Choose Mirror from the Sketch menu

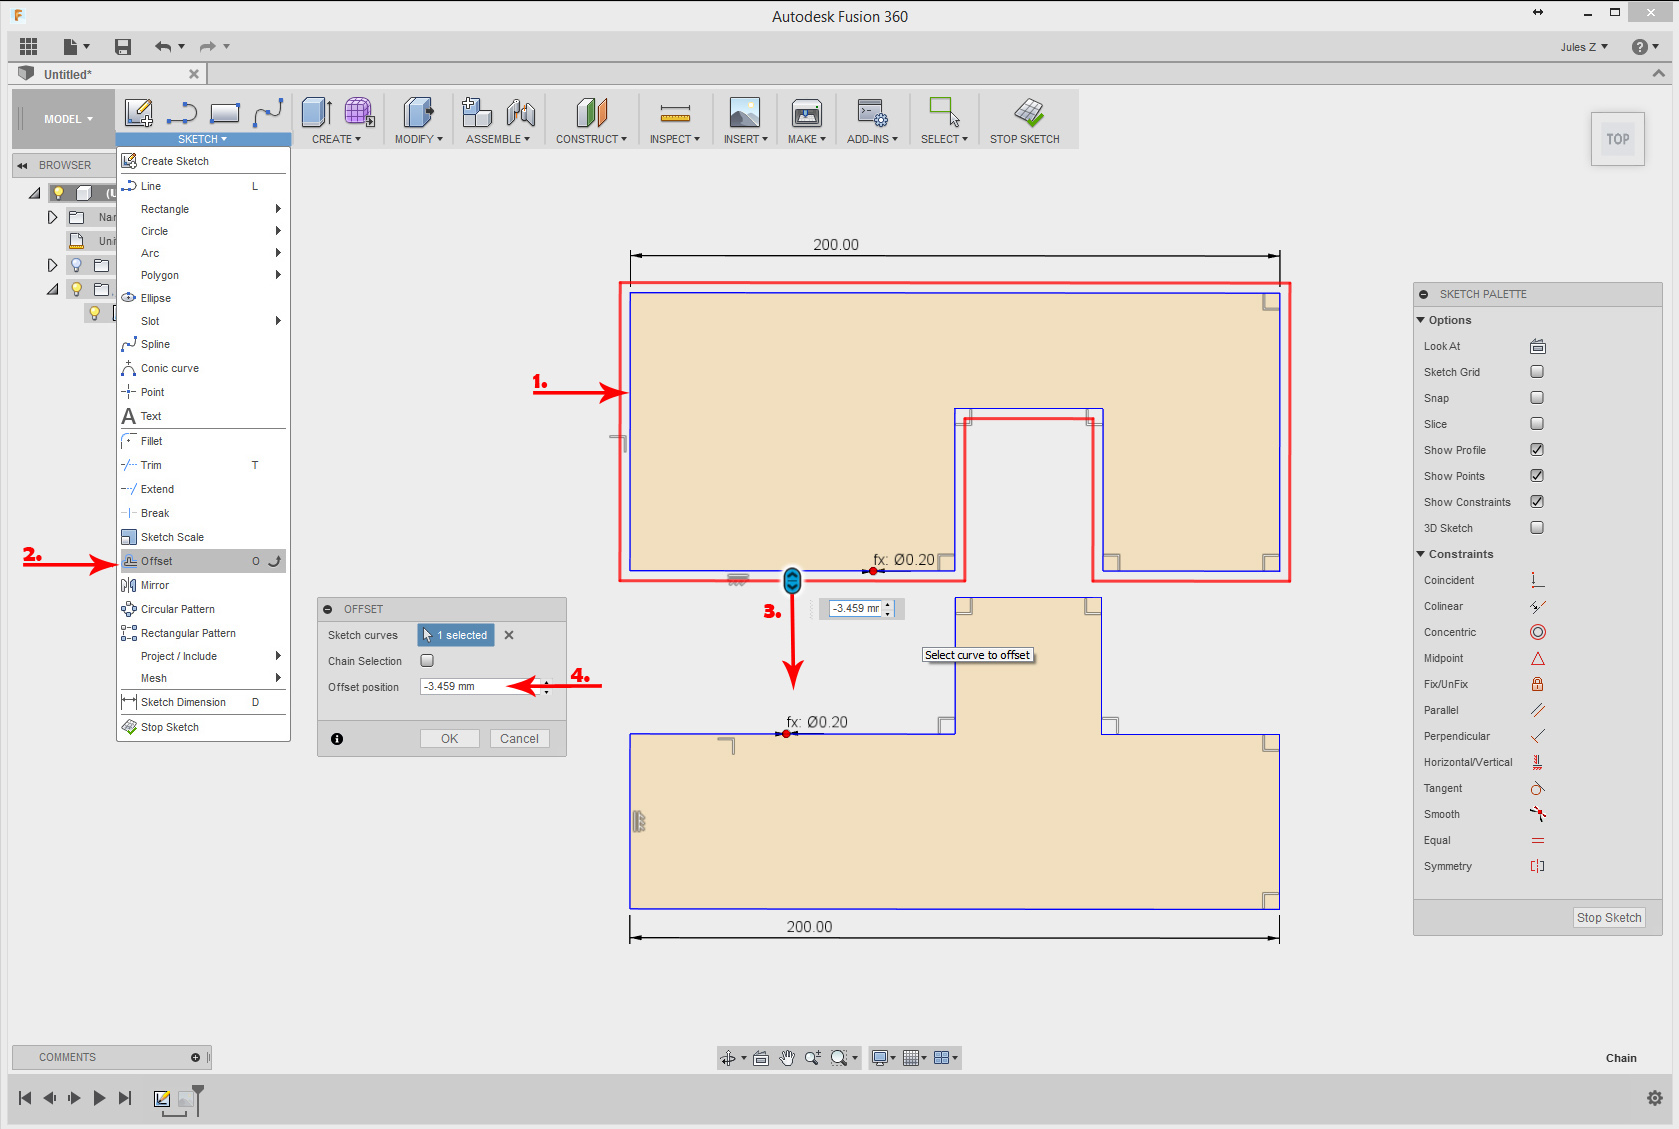pos(155,585)
